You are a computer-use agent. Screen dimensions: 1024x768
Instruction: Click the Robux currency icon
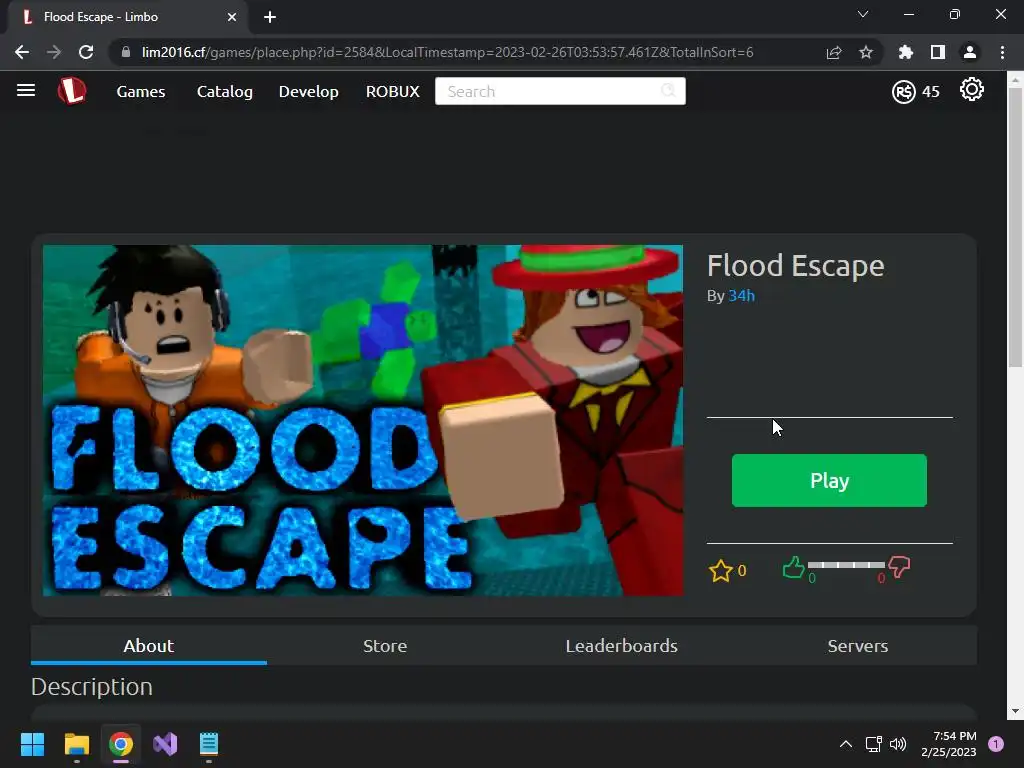(x=904, y=91)
